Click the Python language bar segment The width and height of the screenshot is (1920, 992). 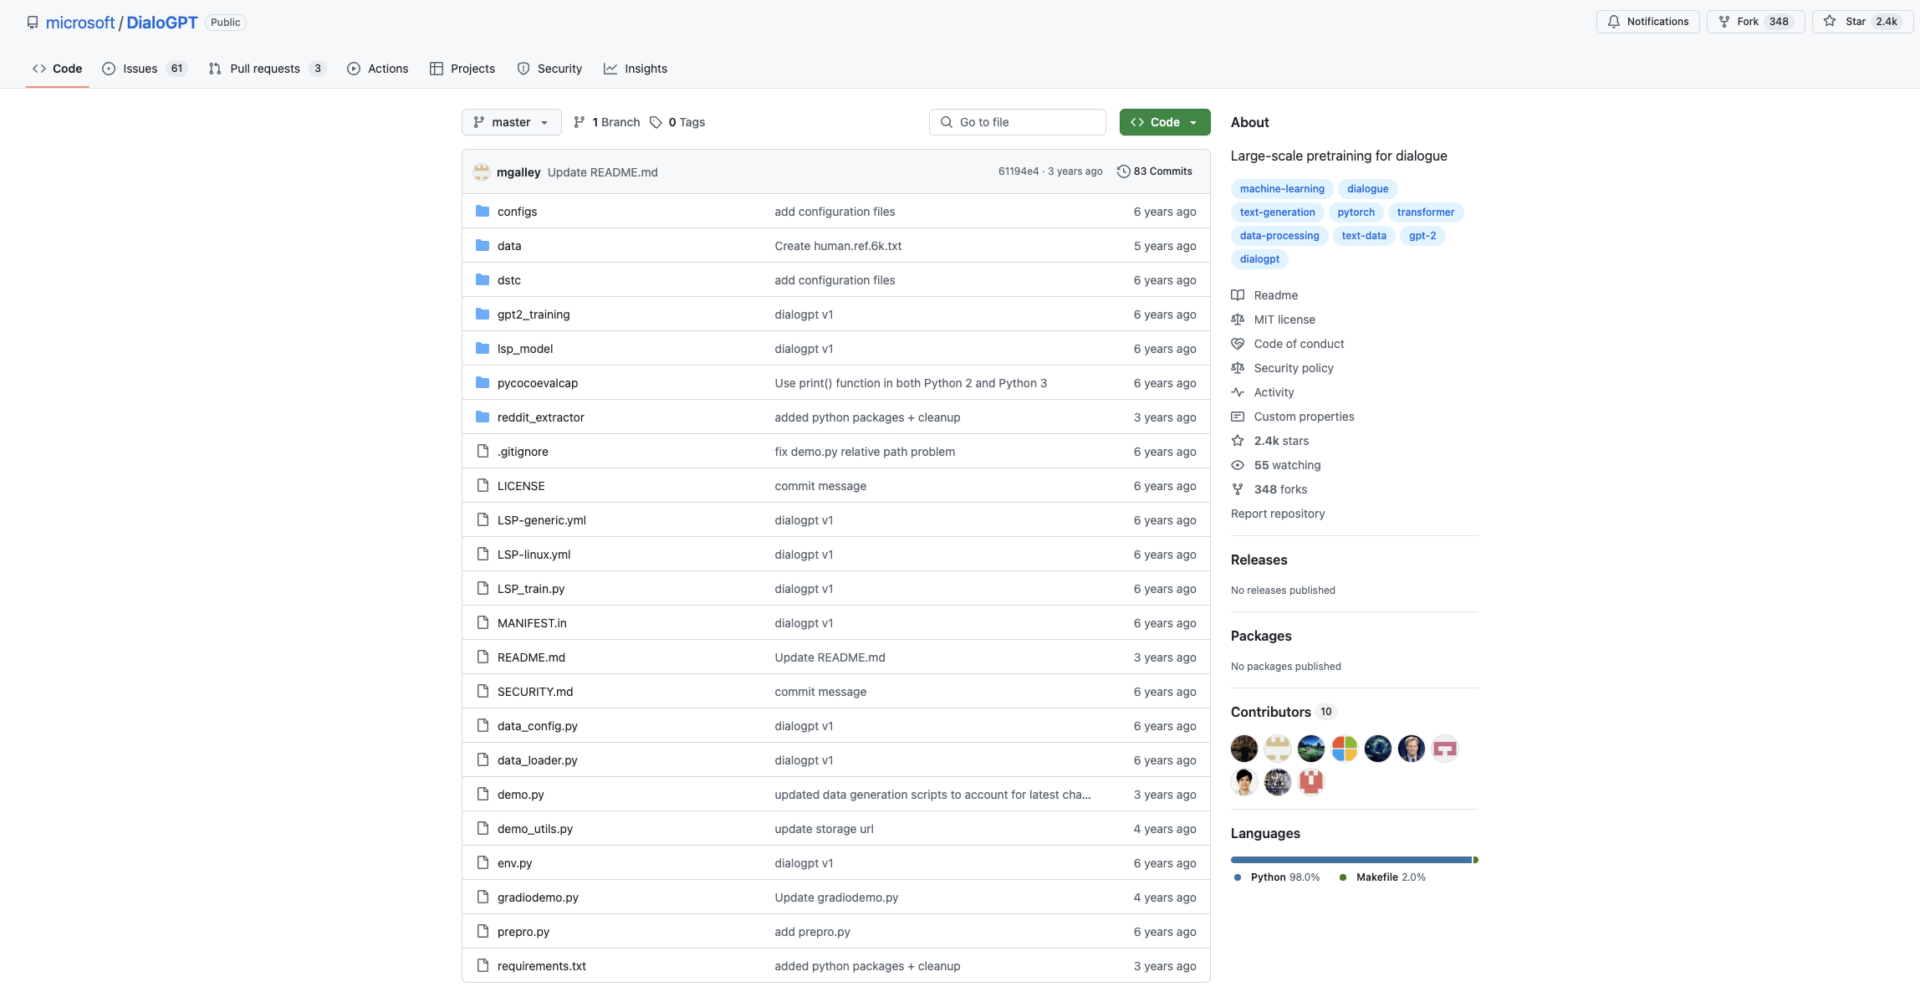pos(1351,860)
